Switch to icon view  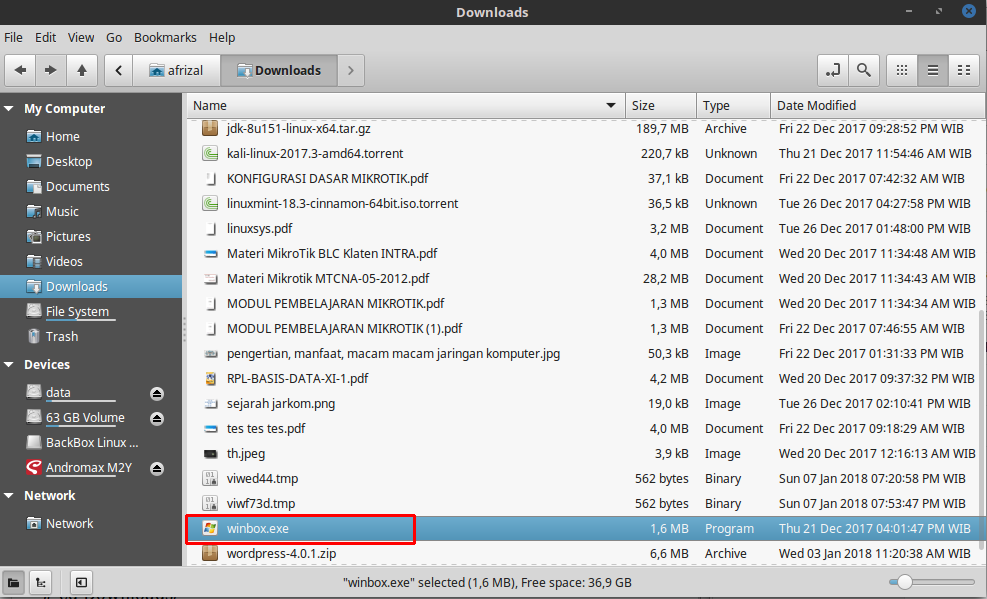902,70
